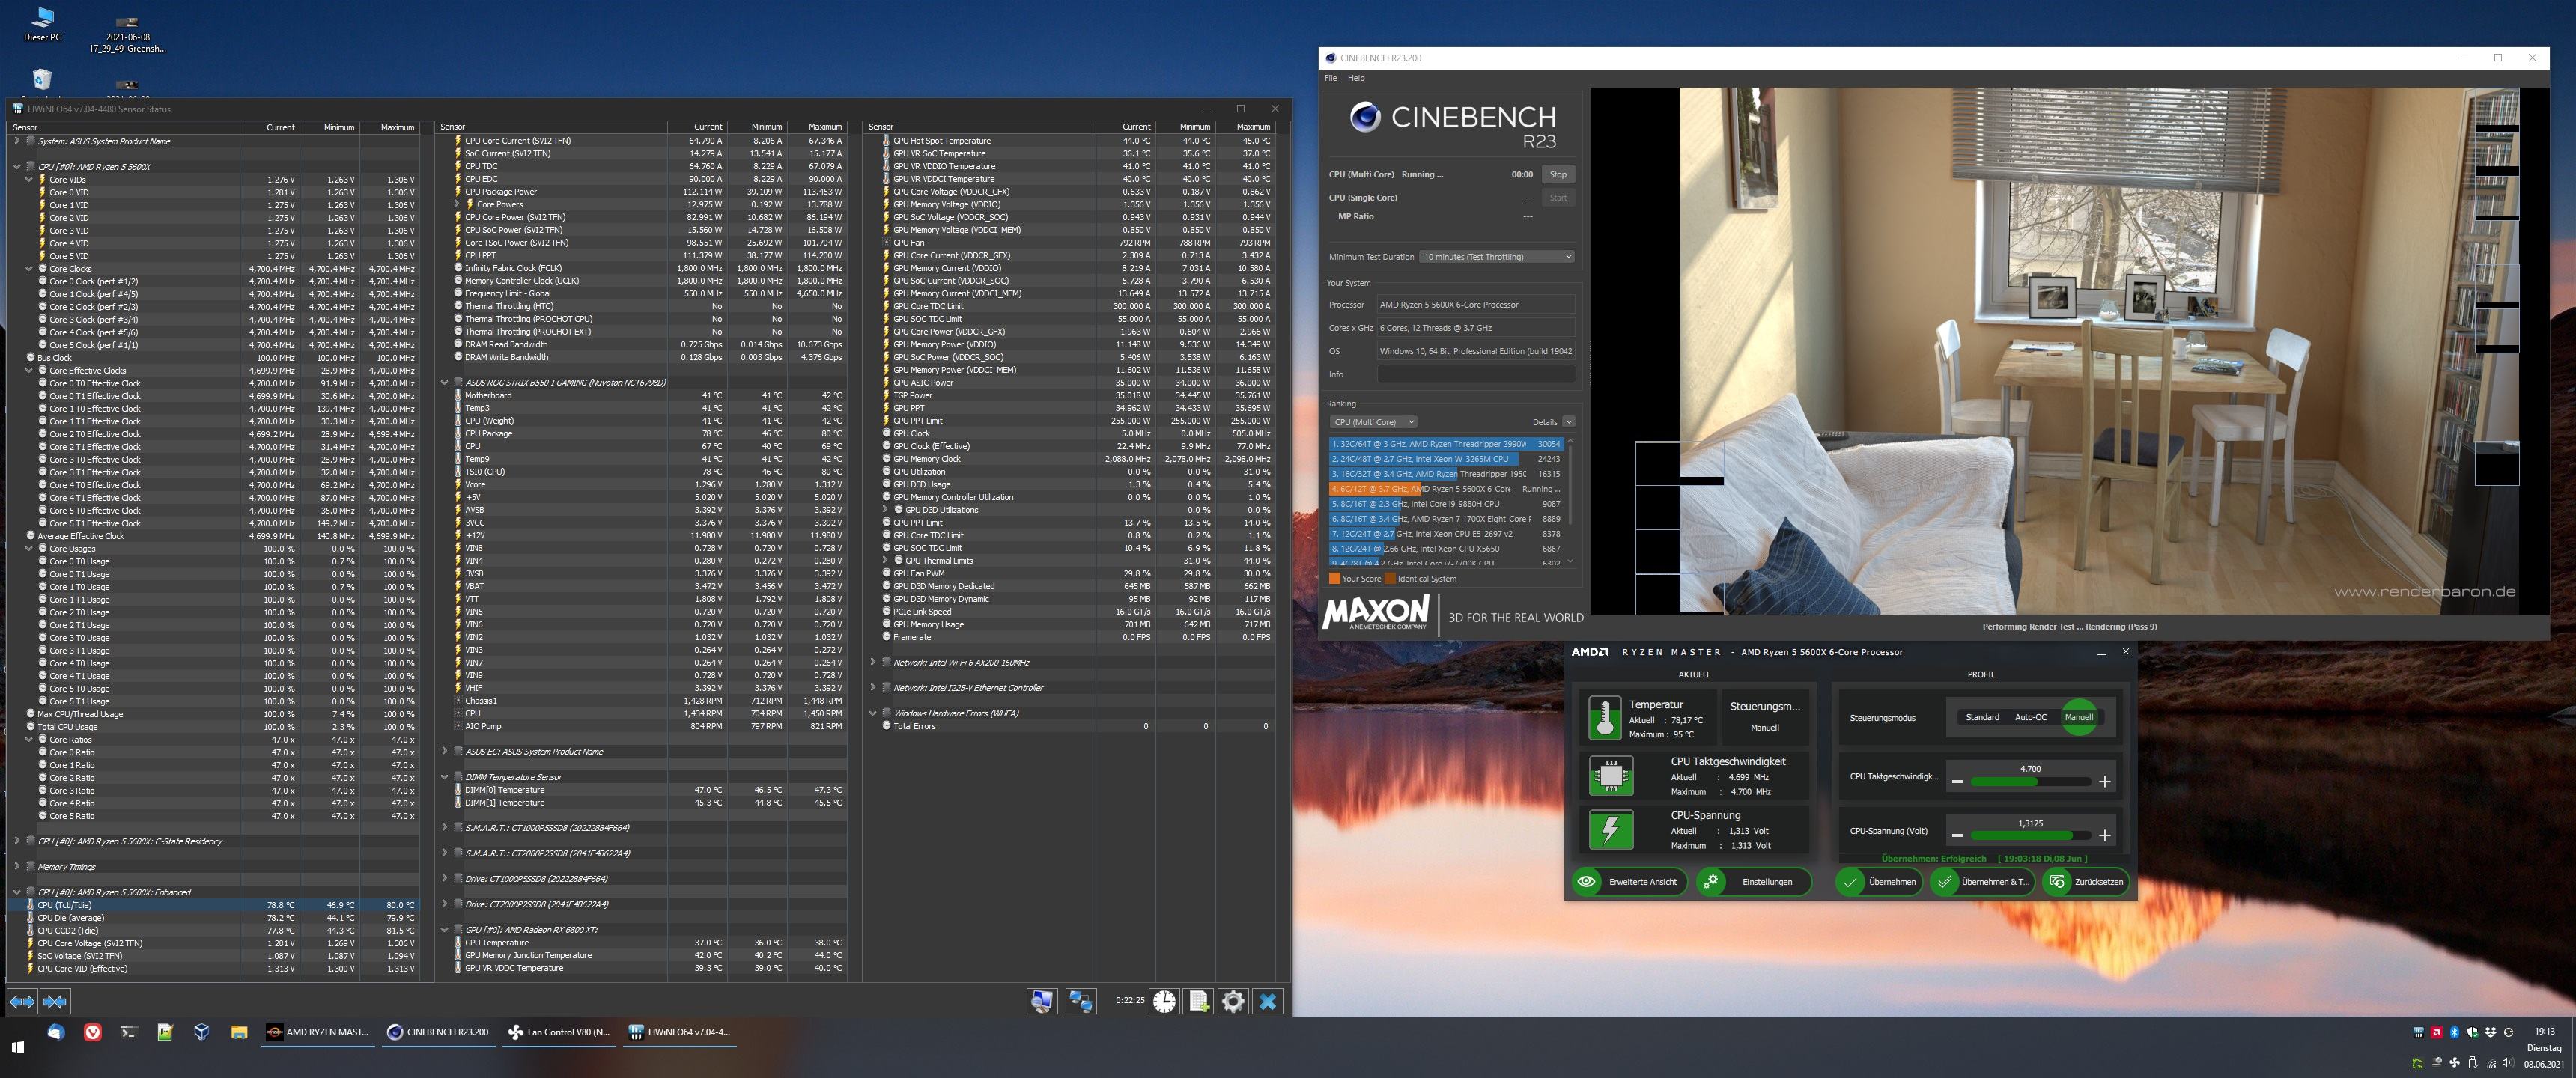Image resolution: width=2576 pixels, height=1078 pixels.
Task: Switch to AMD RYZEN MASTER taskbar item
Action: (x=318, y=1032)
